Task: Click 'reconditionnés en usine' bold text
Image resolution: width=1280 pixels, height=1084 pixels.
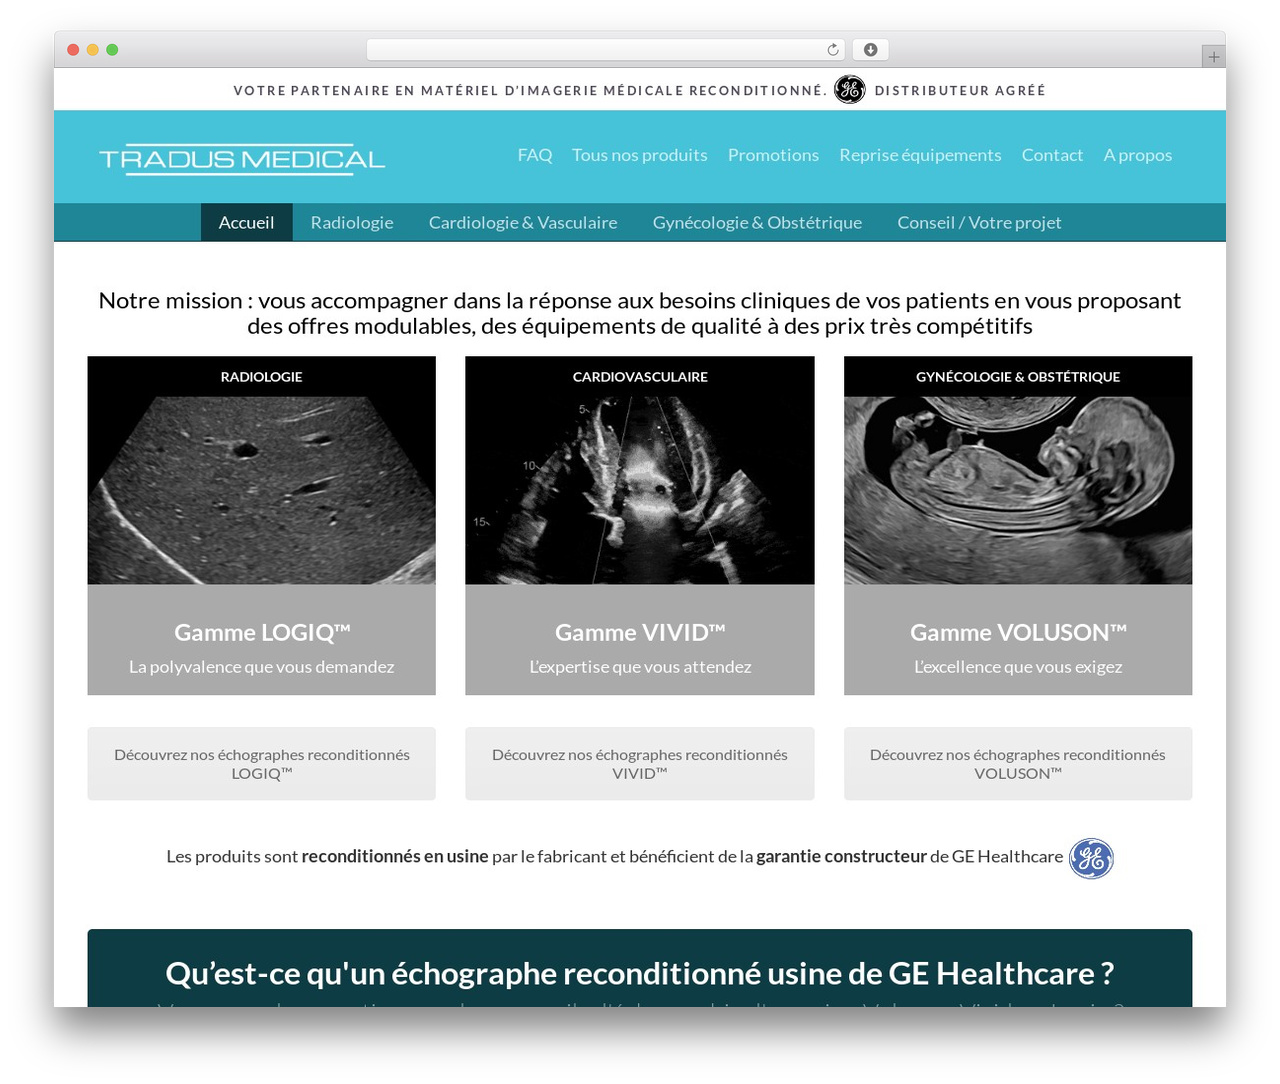Action: [395, 857]
